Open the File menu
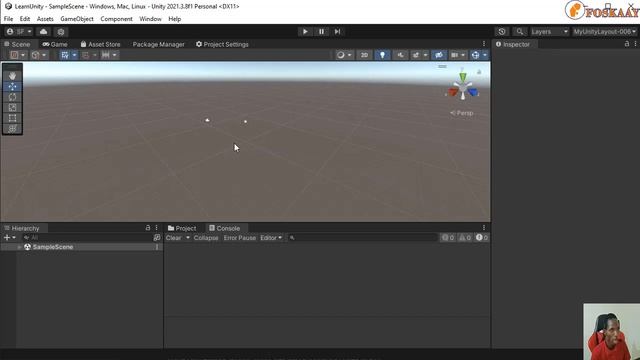This screenshot has width=640, height=360. pyautogui.click(x=8, y=19)
